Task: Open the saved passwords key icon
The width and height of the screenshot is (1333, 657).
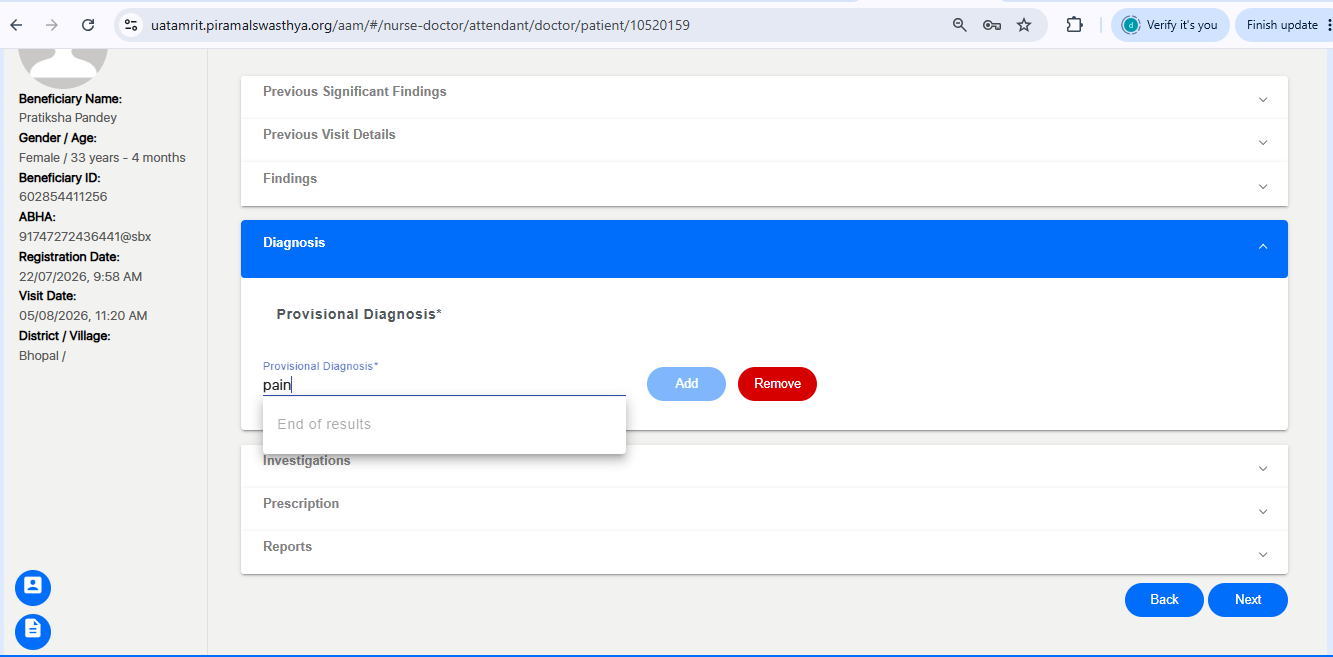Action: click(992, 25)
